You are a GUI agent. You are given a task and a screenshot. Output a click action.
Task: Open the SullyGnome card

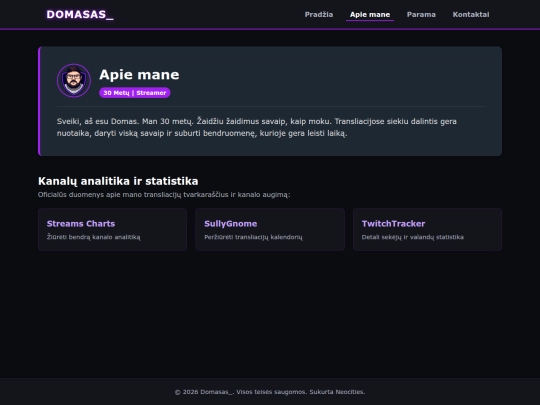coord(270,229)
